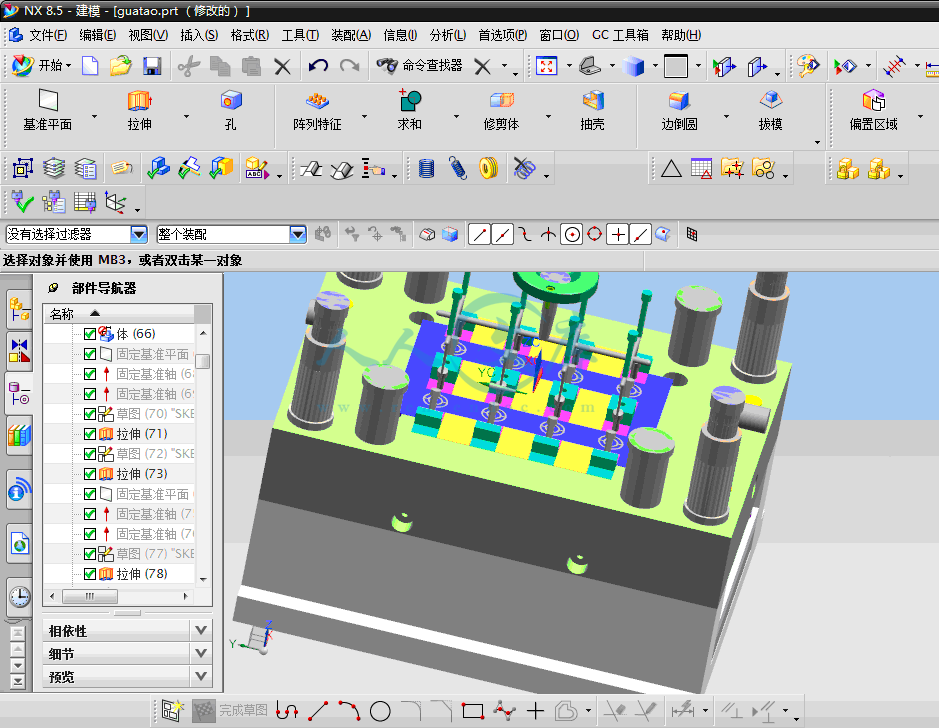Open the 文件(F) menu
The width and height of the screenshot is (939, 728).
pos(48,35)
